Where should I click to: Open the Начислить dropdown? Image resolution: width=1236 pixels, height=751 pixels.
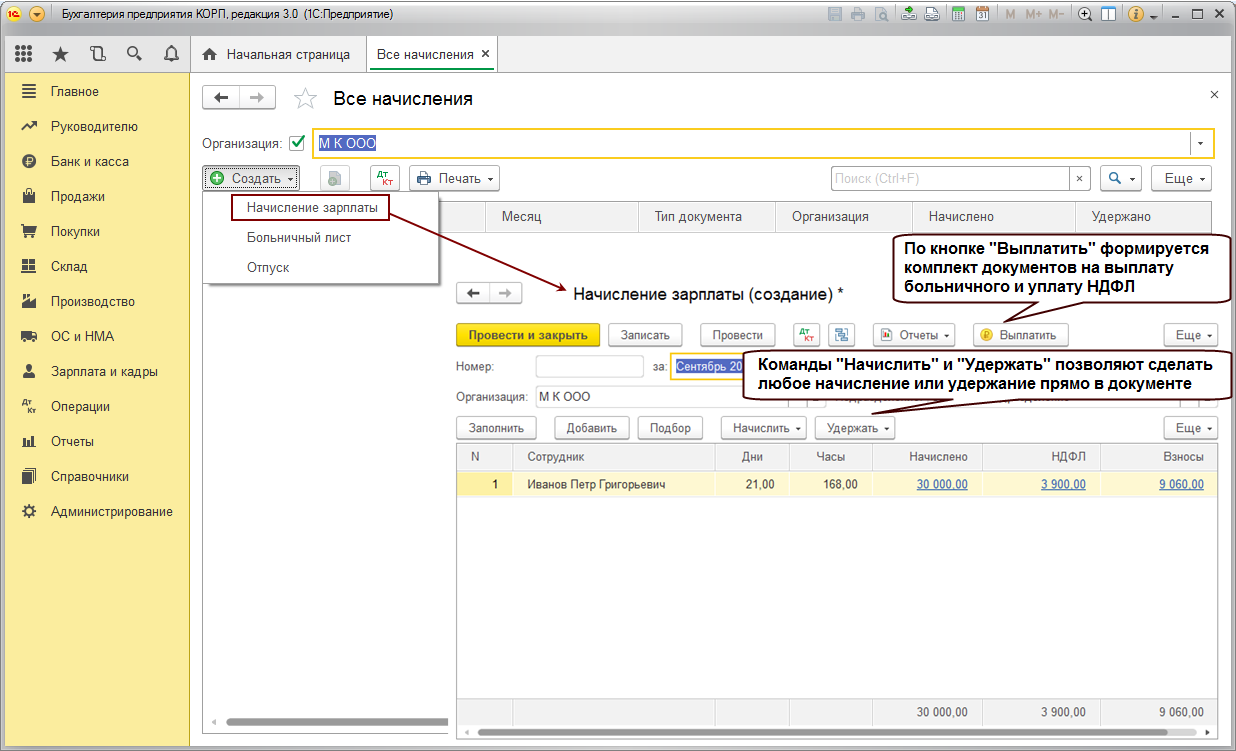click(x=764, y=428)
